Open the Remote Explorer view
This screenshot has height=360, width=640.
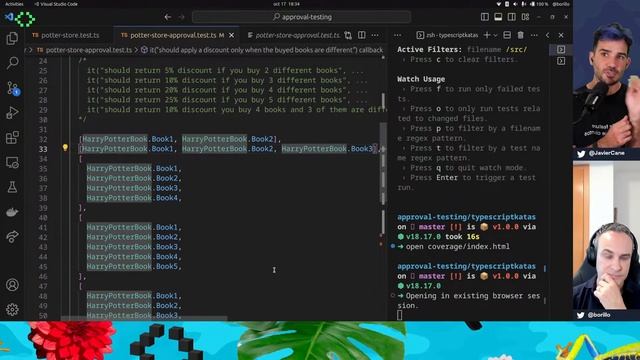(x=12, y=162)
